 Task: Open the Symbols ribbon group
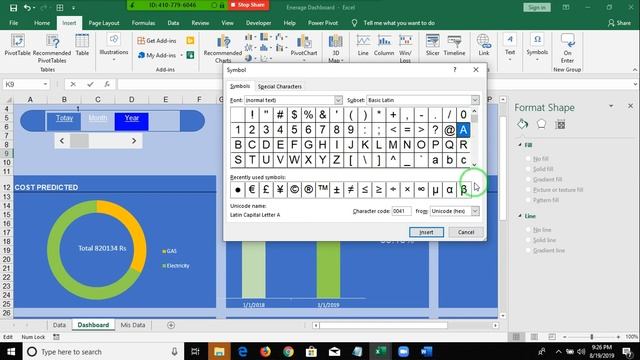(537, 47)
